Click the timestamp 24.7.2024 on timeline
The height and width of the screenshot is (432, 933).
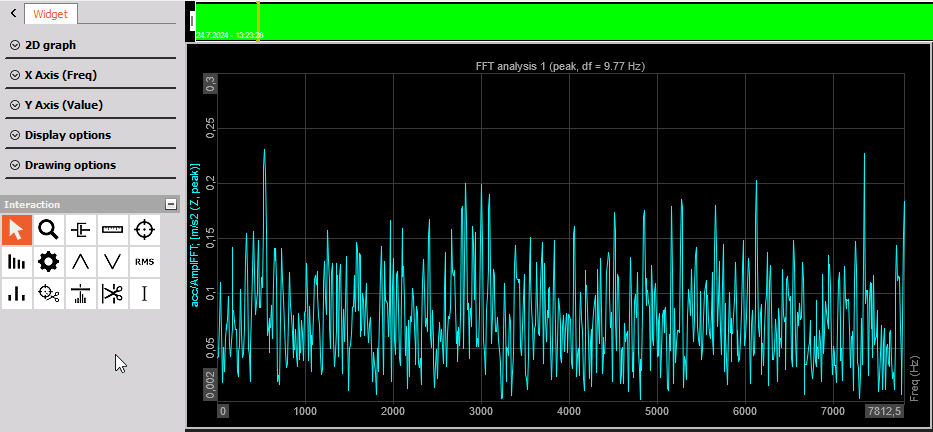(x=230, y=35)
